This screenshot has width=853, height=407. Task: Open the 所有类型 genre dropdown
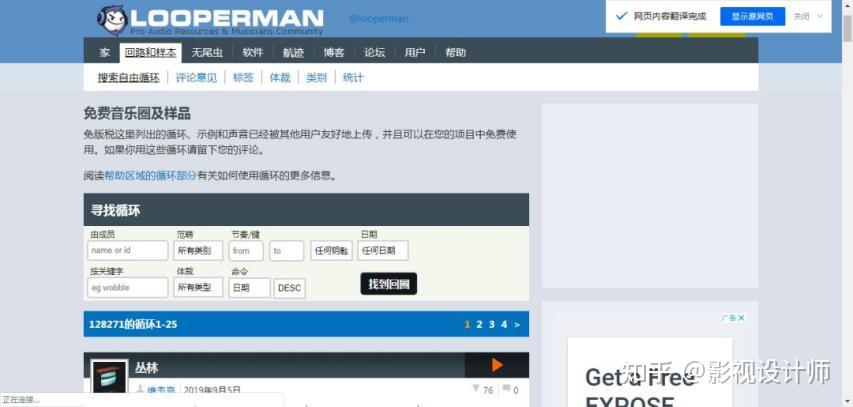198,287
